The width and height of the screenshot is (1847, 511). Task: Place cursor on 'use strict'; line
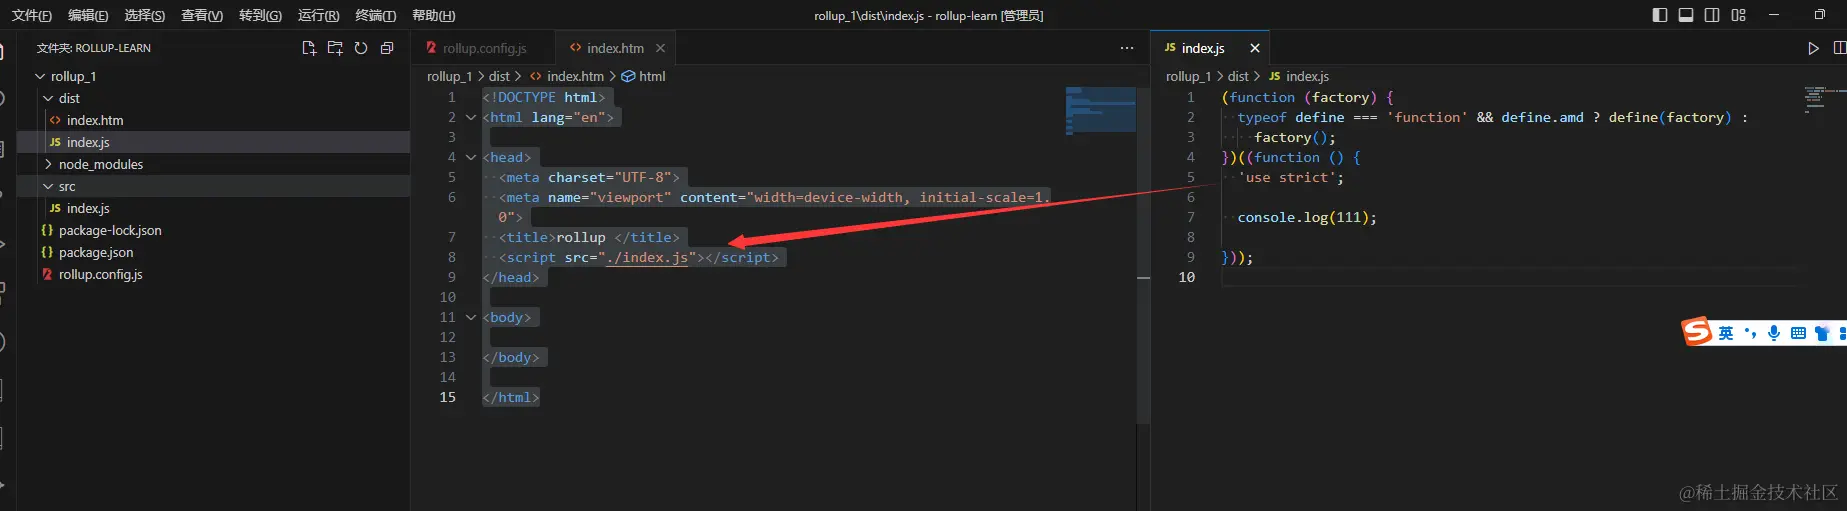1291,177
